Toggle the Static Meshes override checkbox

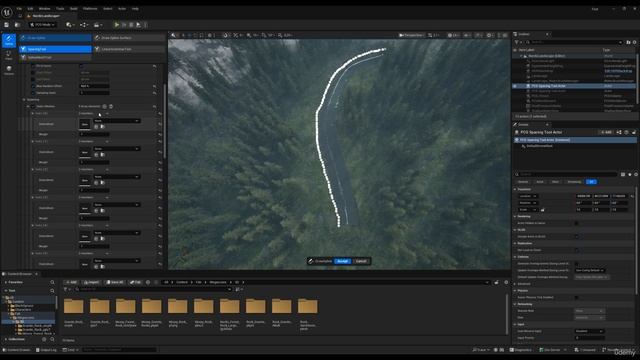coord(33,107)
